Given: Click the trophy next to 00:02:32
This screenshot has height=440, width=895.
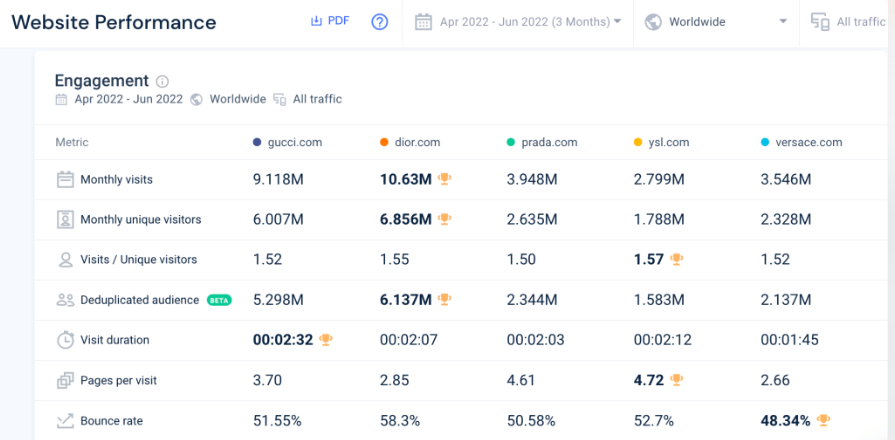Looking at the screenshot, I should tap(325, 340).
